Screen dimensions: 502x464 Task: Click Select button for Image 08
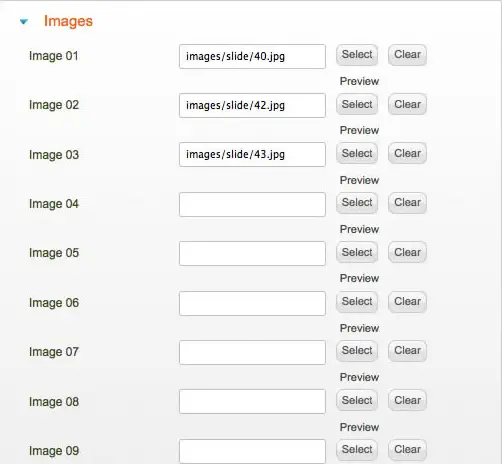[357, 400]
